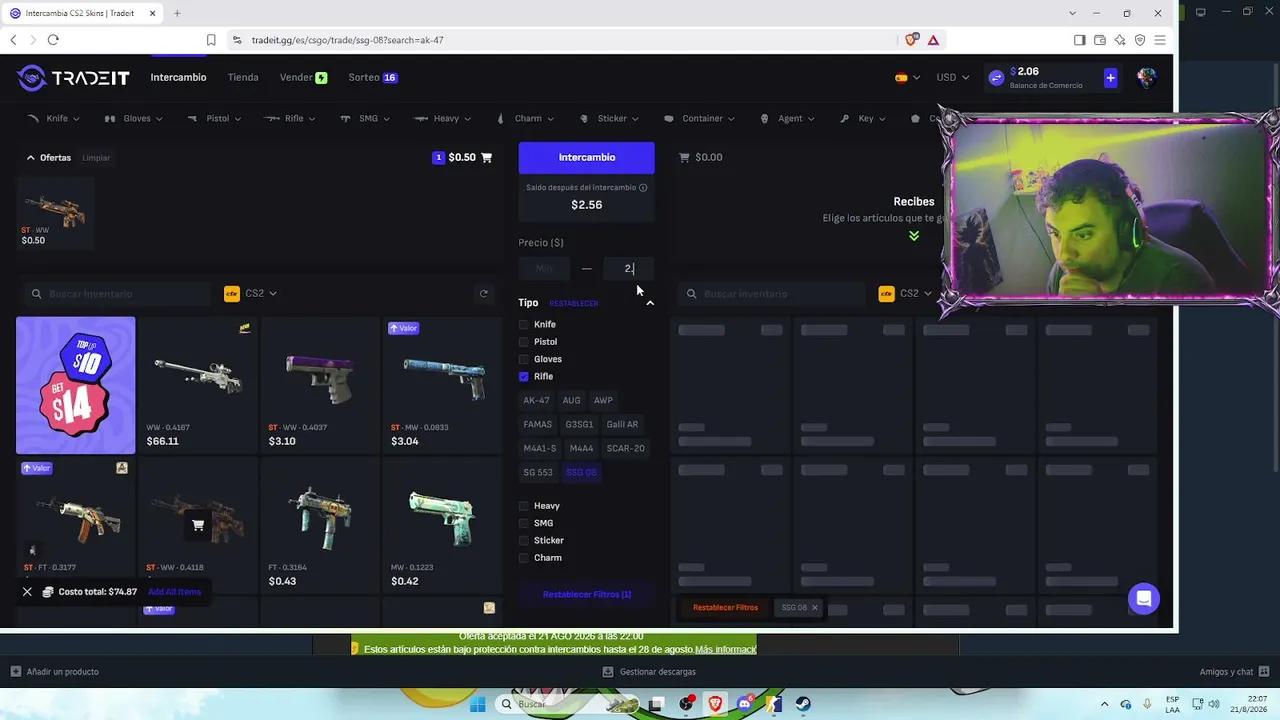This screenshot has height=720, width=1280.
Task: Check the Gloves type filter
Action: coord(524,359)
